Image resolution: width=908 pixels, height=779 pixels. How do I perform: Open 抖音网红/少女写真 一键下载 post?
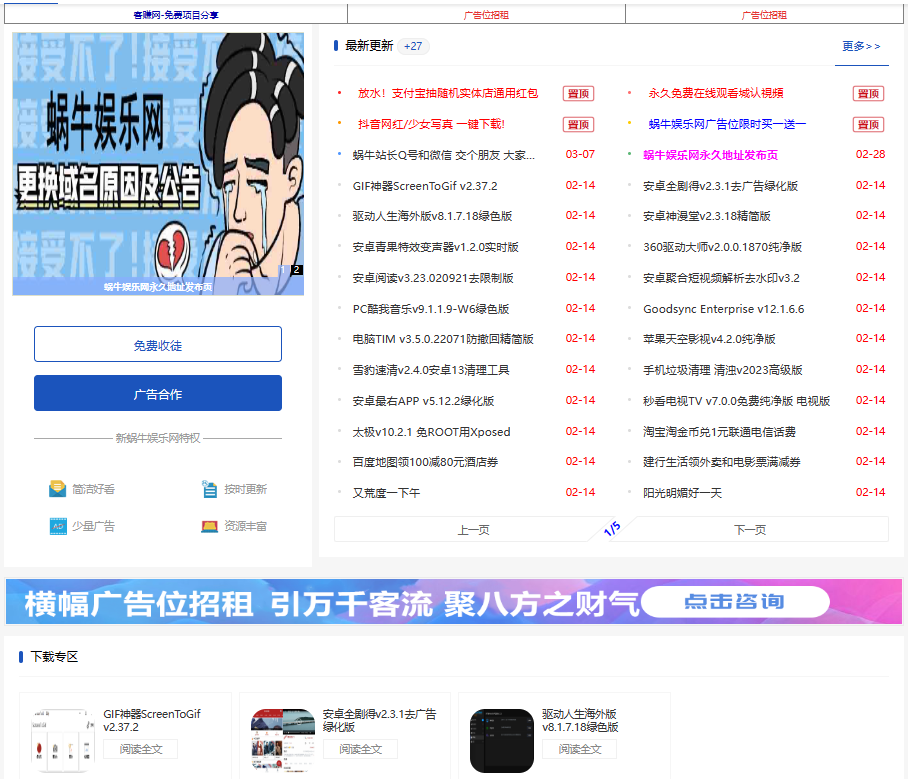point(431,124)
